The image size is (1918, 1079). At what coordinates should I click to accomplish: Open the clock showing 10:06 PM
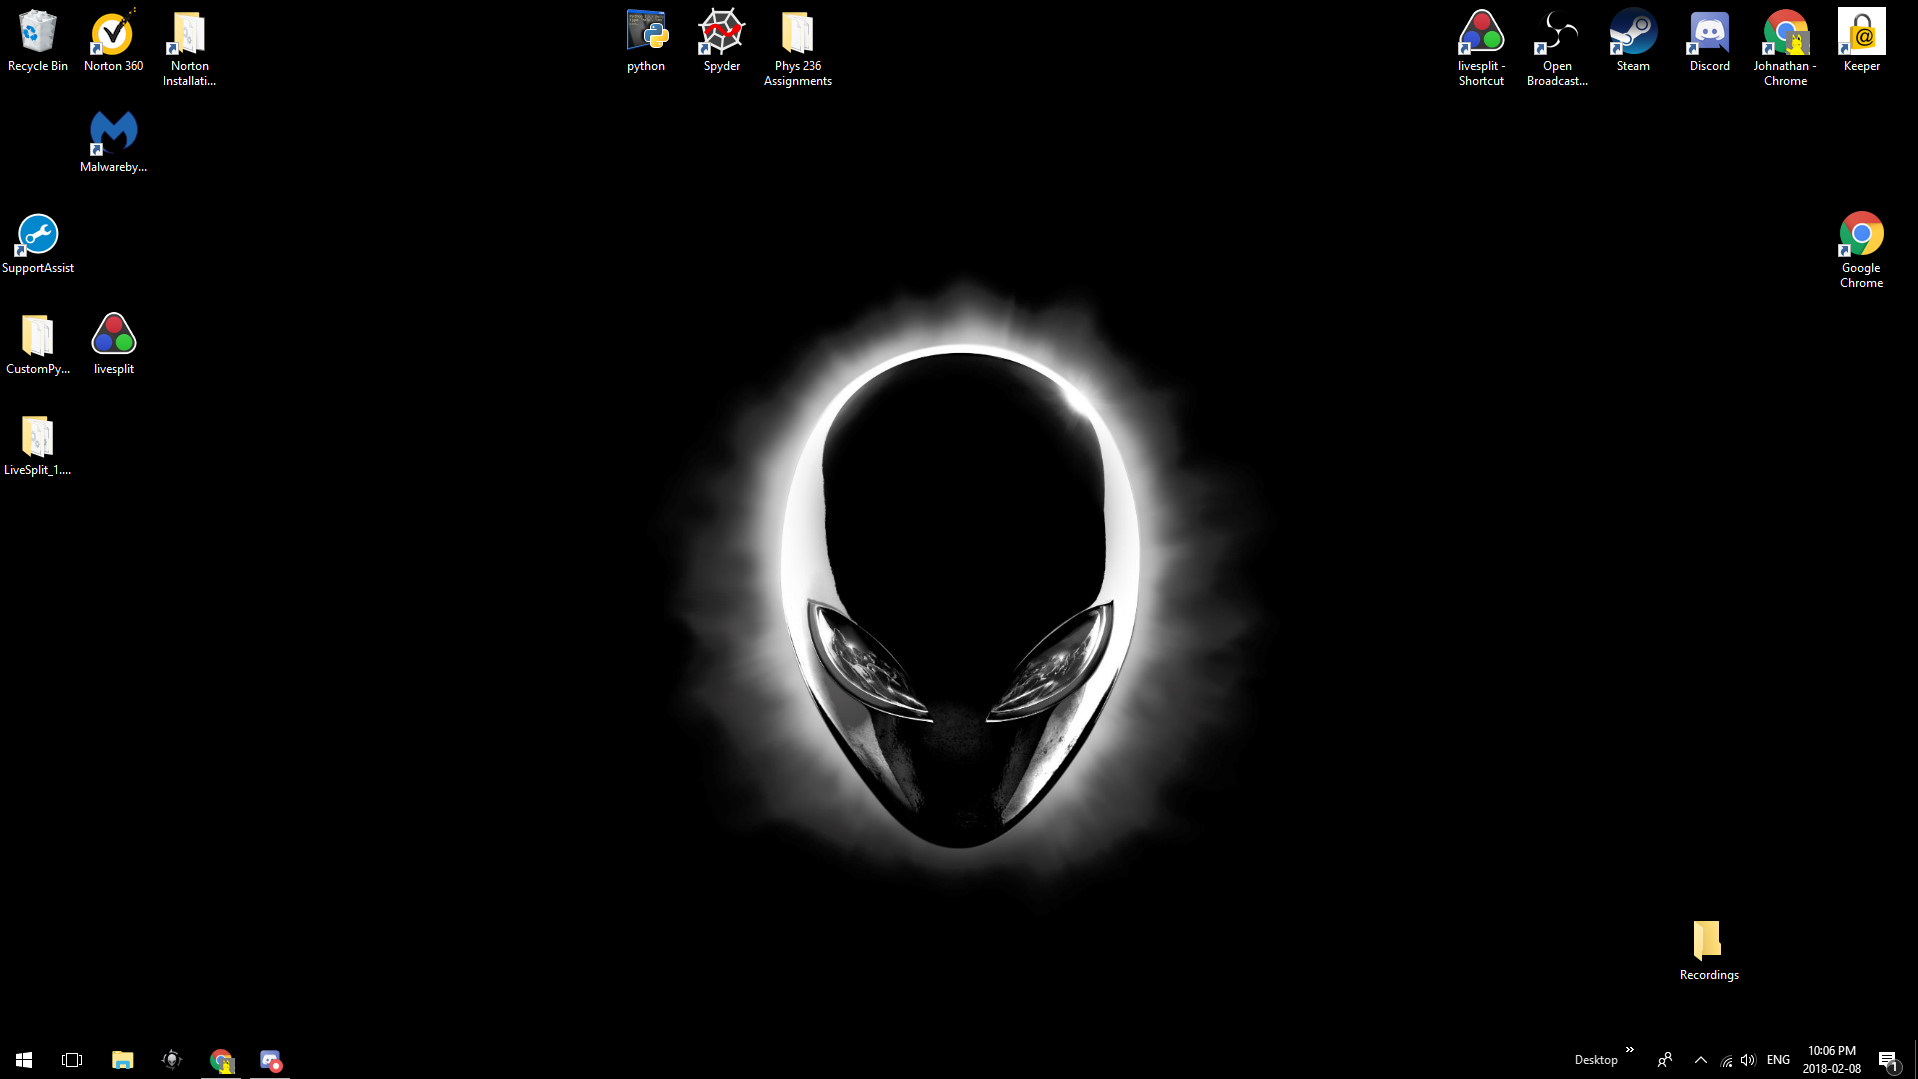point(1832,1060)
